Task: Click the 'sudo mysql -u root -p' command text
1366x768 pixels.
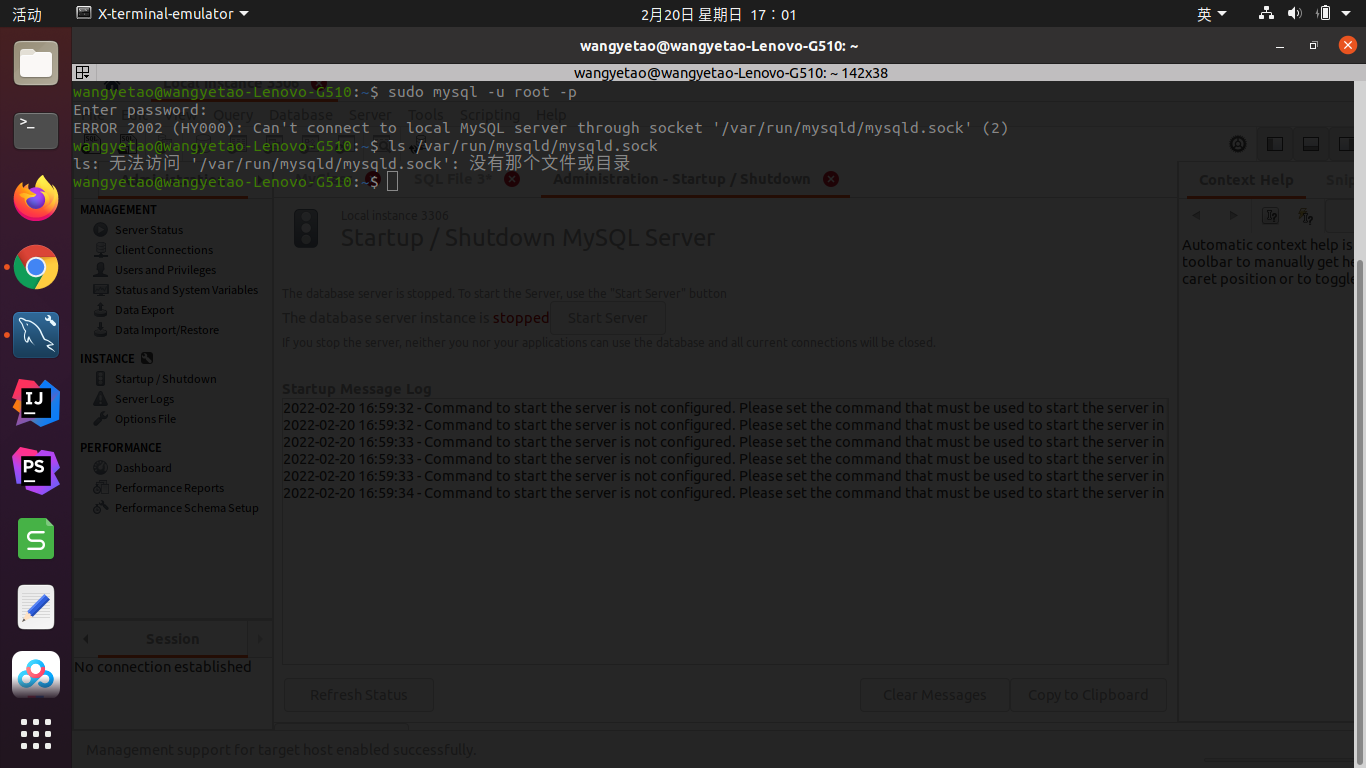Action: pyautogui.click(x=482, y=91)
